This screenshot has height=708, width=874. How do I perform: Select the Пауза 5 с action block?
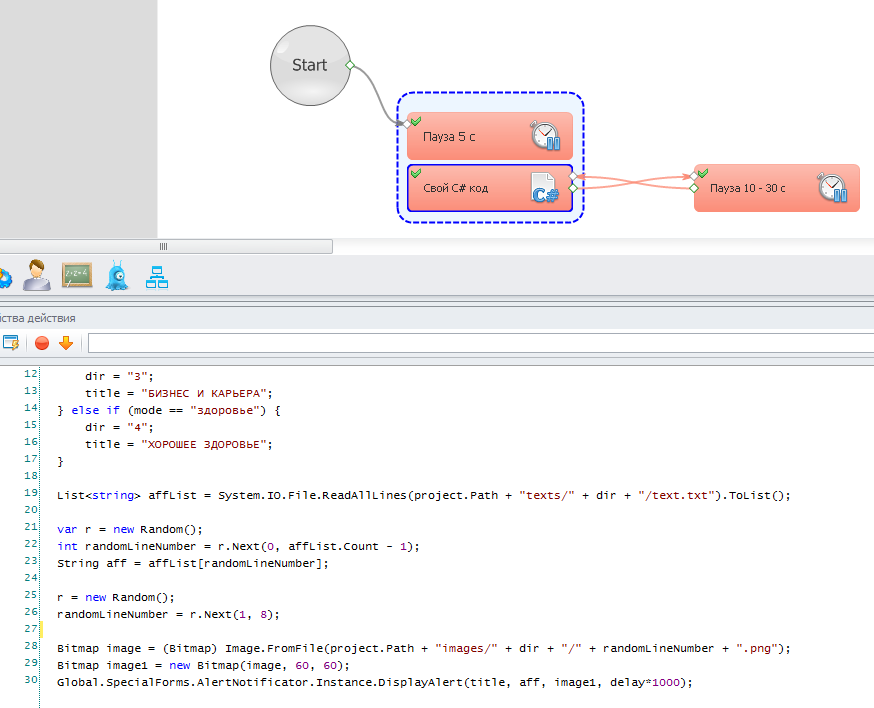pyautogui.click(x=489, y=136)
